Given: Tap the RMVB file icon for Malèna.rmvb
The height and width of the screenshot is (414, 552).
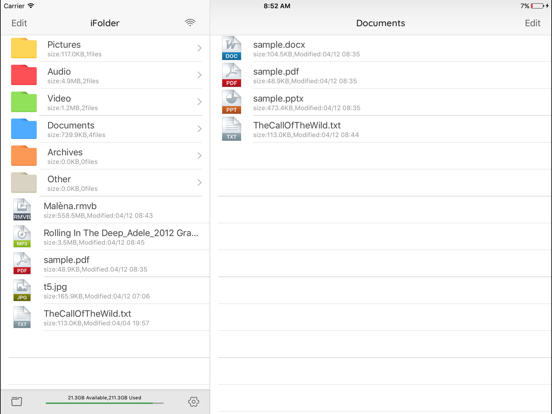Looking at the screenshot, I should coord(22,209).
